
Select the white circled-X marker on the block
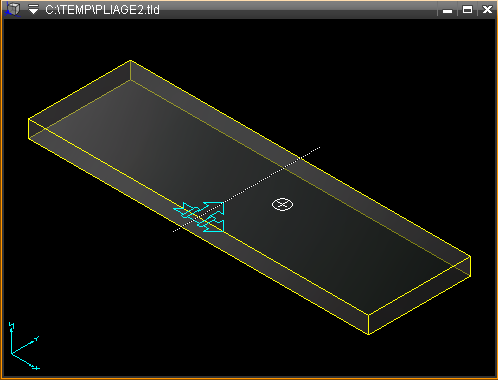click(282, 204)
